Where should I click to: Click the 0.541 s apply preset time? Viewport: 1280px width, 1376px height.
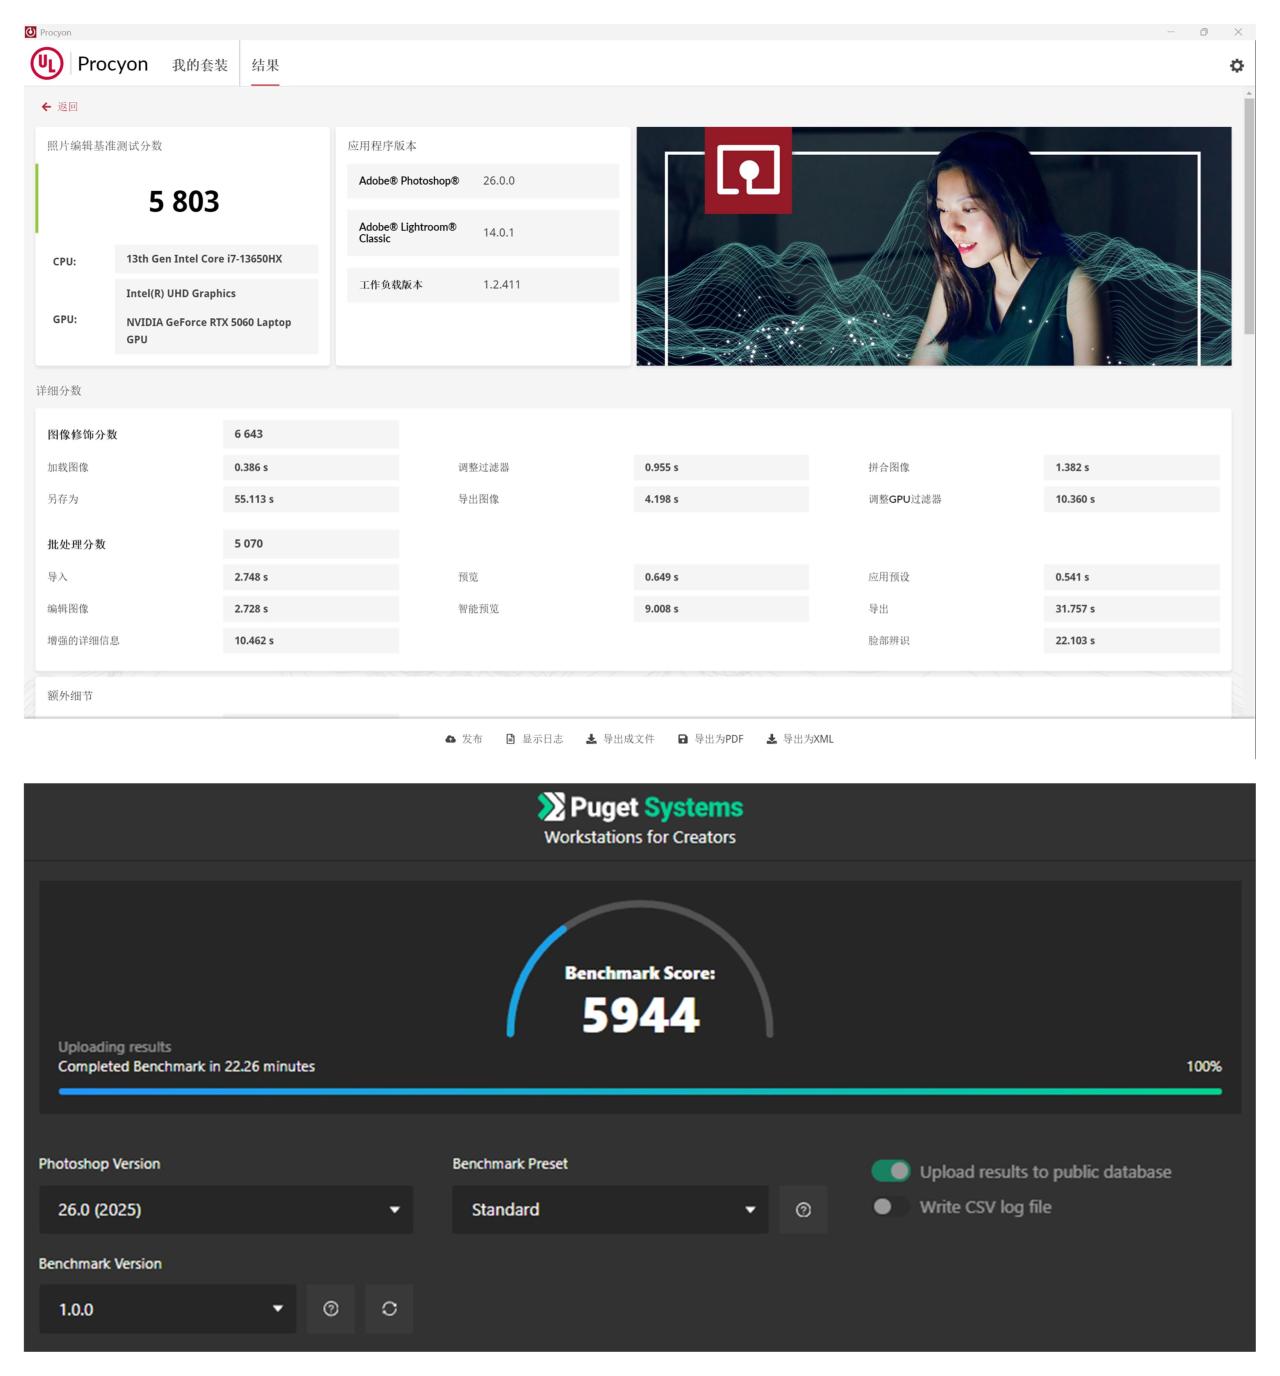pos(1072,577)
